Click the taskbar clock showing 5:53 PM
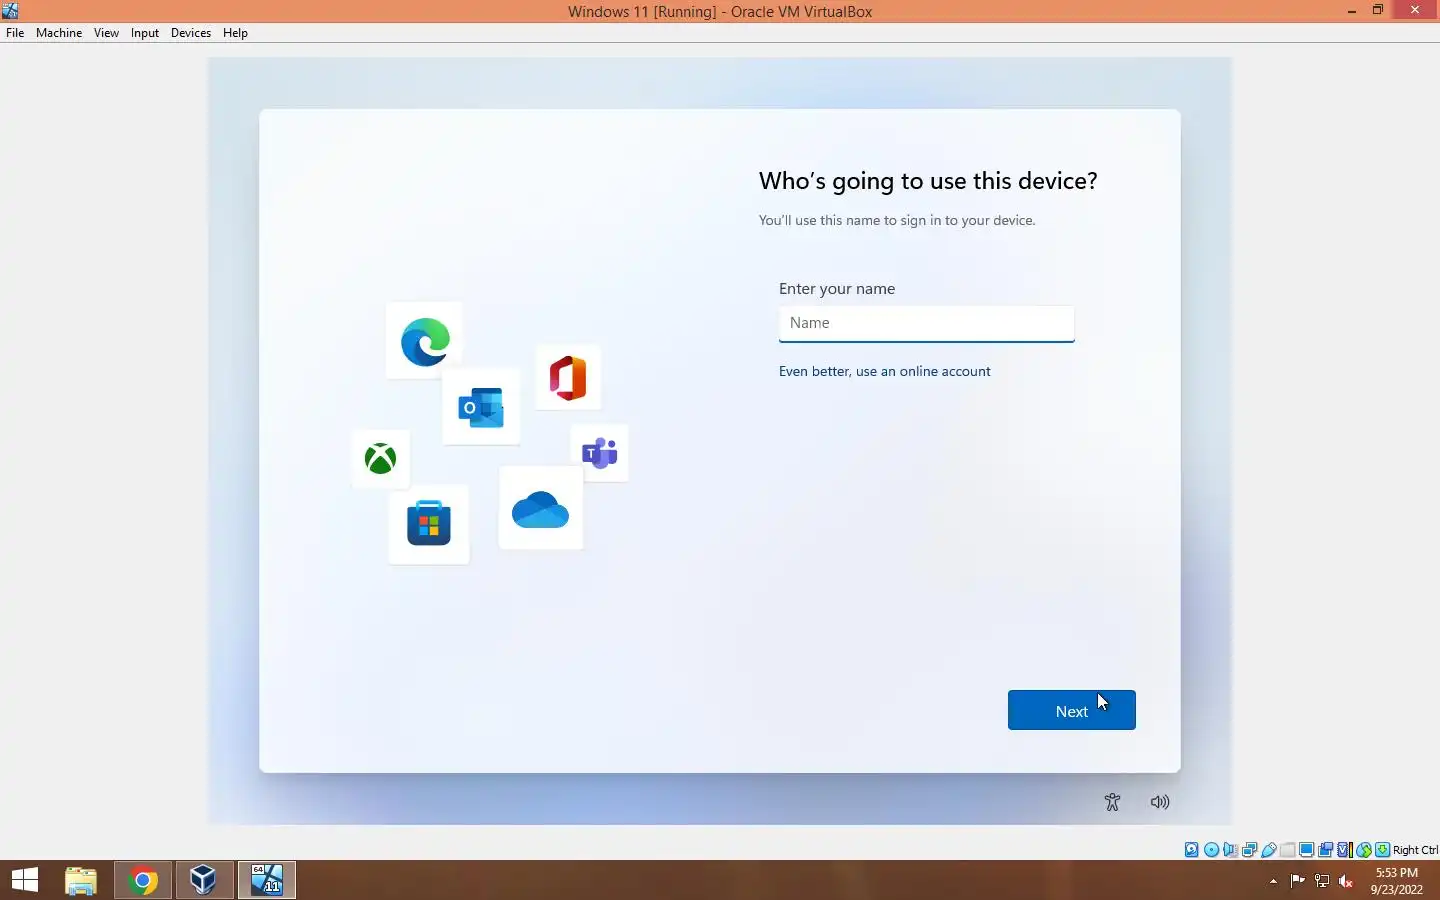 click(1396, 881)
